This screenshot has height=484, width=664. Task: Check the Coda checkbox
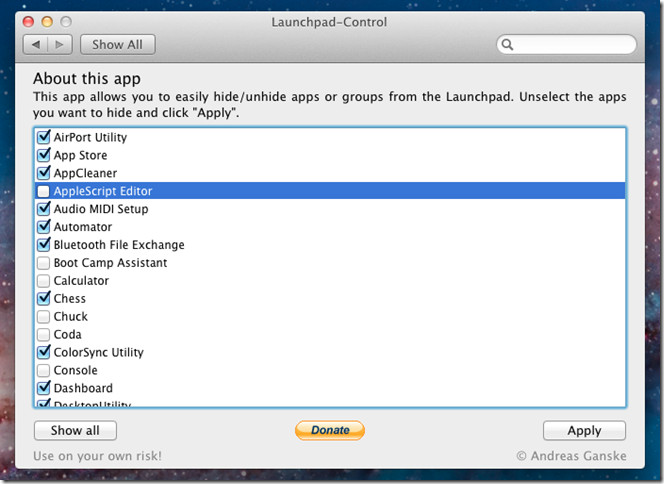click(x=44, y=335)
